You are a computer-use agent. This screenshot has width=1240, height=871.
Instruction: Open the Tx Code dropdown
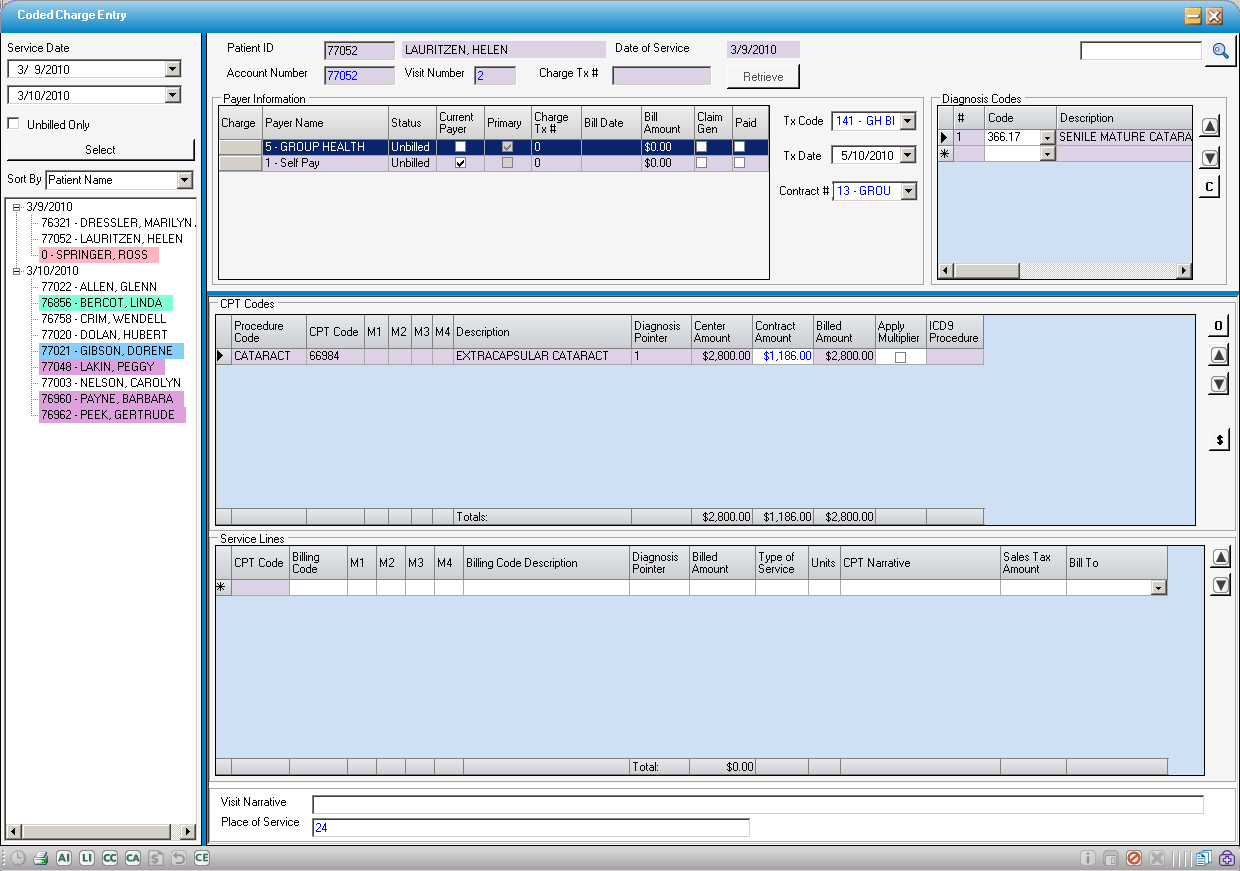tap(908, 121)
